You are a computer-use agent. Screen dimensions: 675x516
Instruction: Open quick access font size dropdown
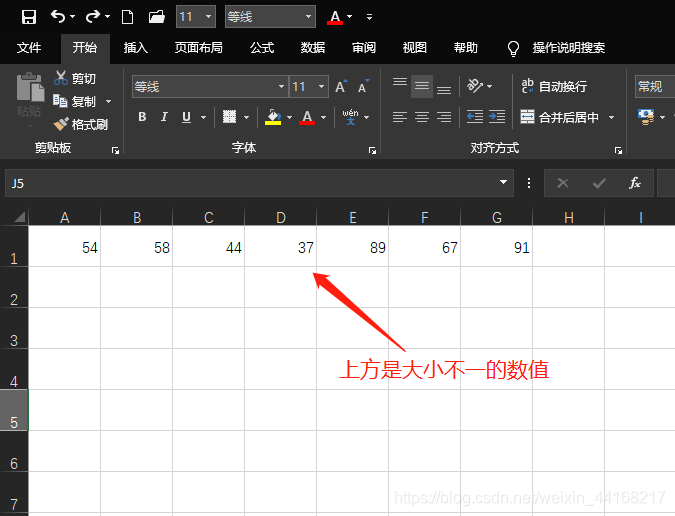click(208, 17)
